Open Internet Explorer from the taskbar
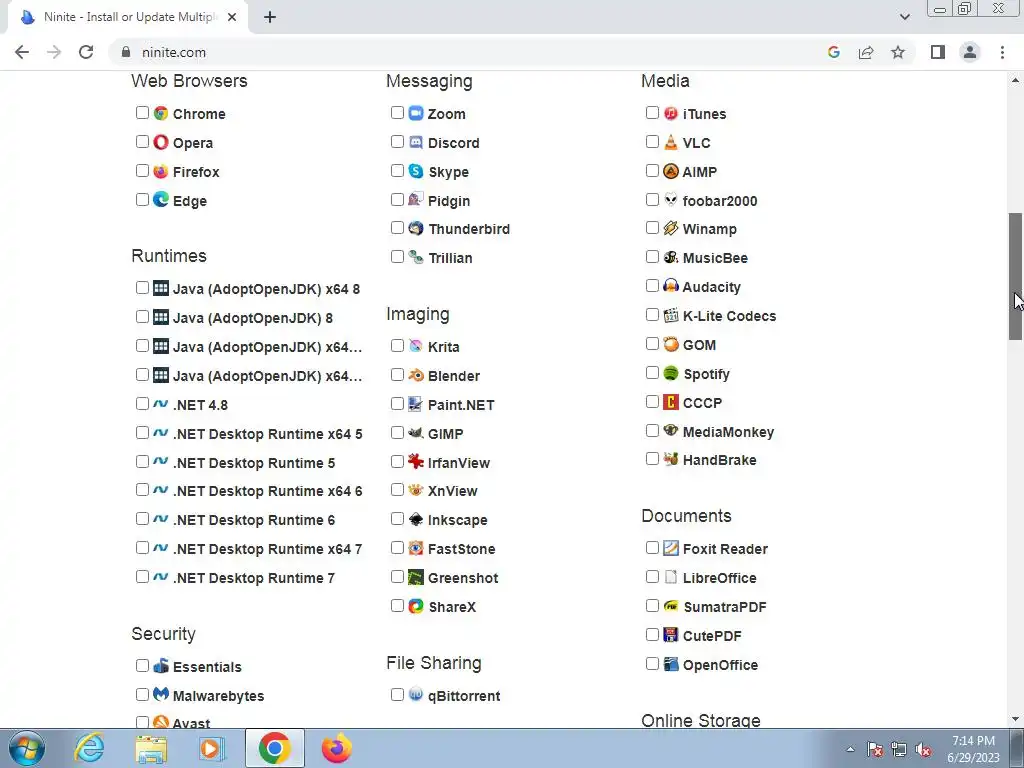This screenshot has width=1024, height=768. [x=89, y=748]
